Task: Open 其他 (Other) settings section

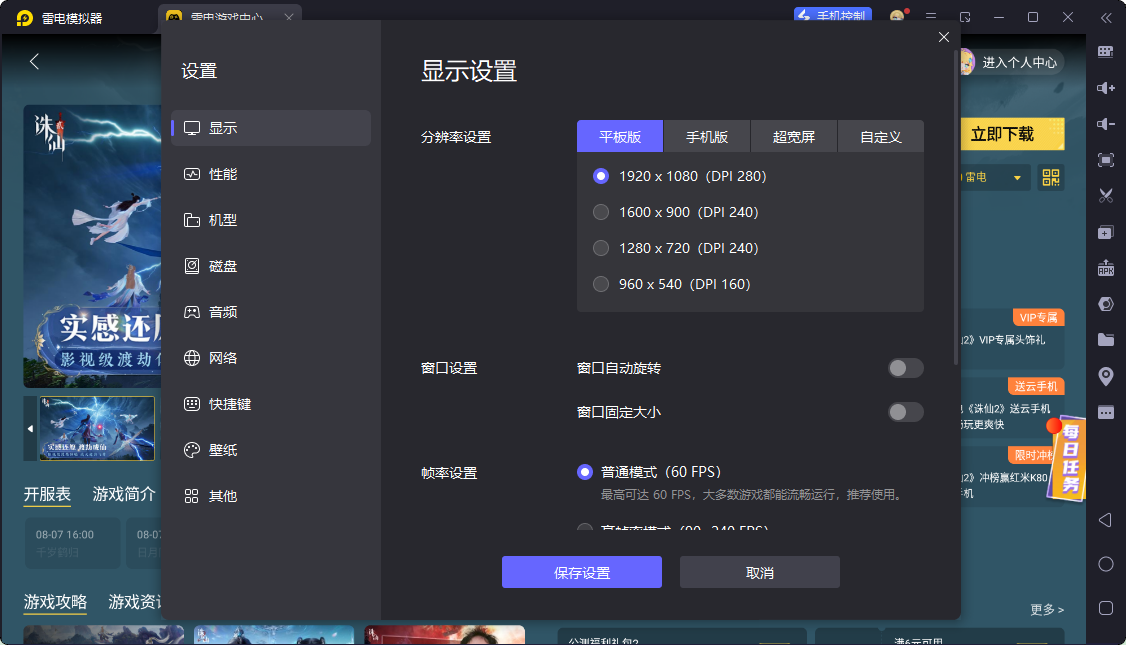Action: click(x=271, y=496)
